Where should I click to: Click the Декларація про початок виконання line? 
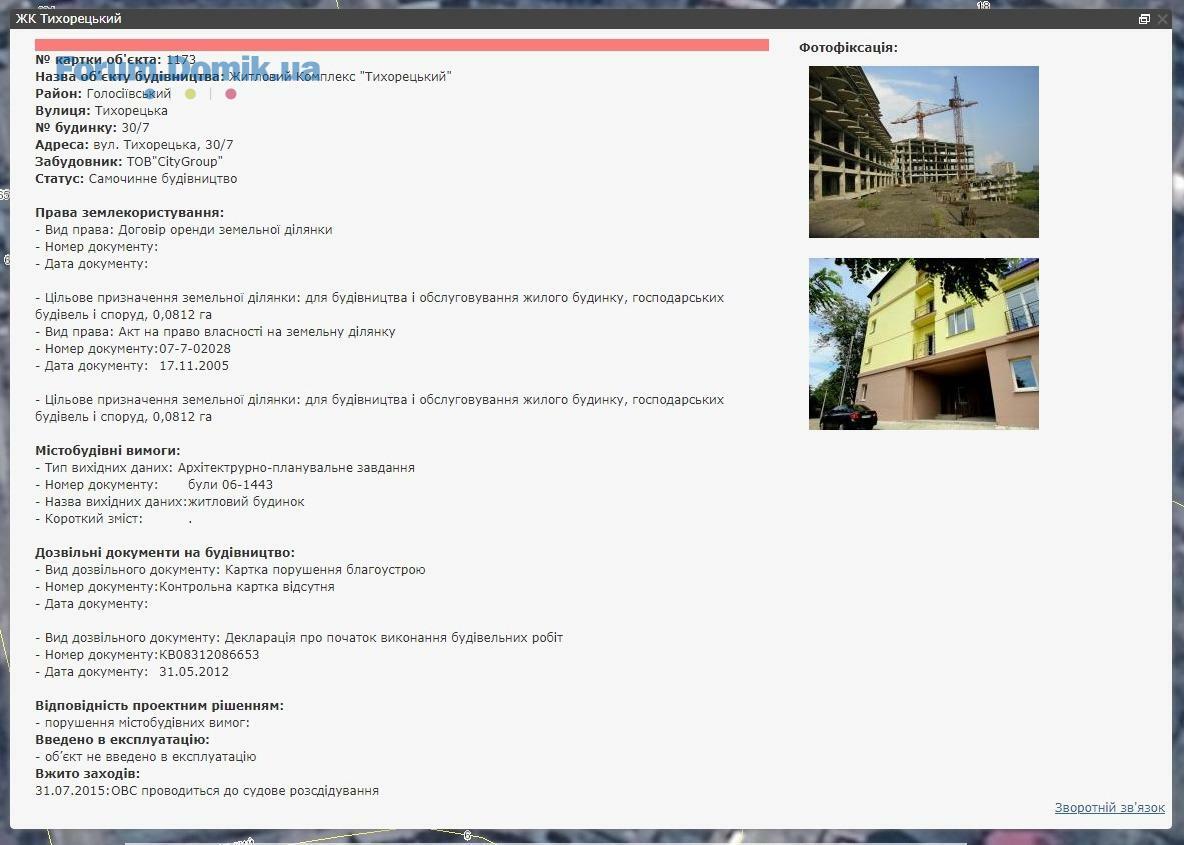(x=299, y=637)
